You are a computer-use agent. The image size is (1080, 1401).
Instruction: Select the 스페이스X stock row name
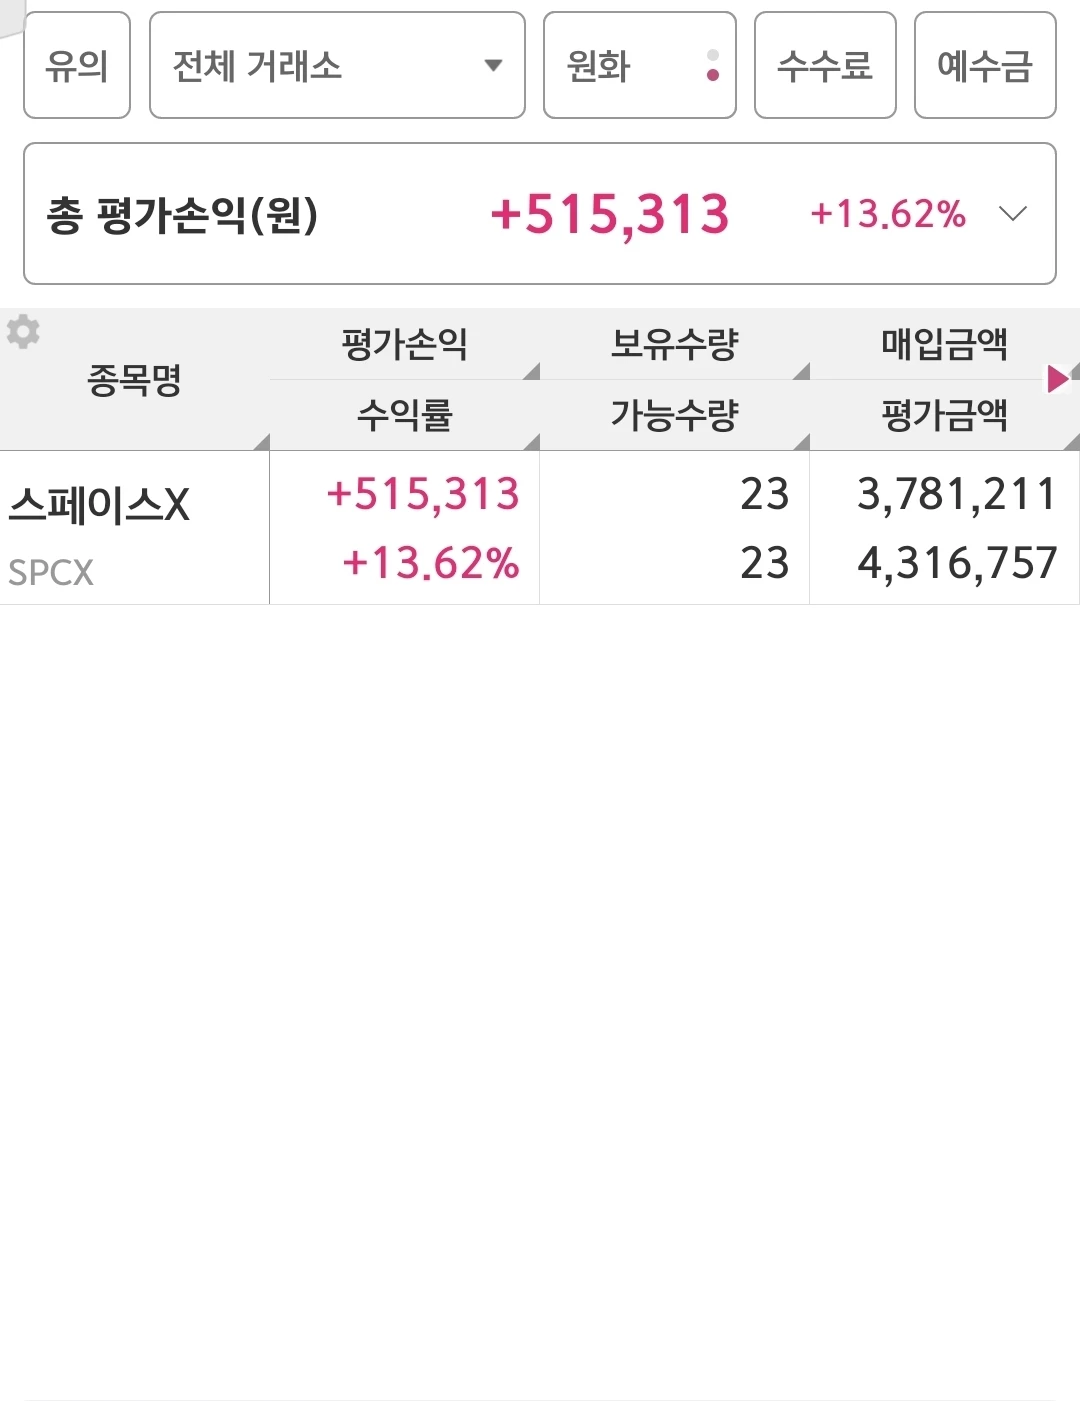[x=99, y=505]
